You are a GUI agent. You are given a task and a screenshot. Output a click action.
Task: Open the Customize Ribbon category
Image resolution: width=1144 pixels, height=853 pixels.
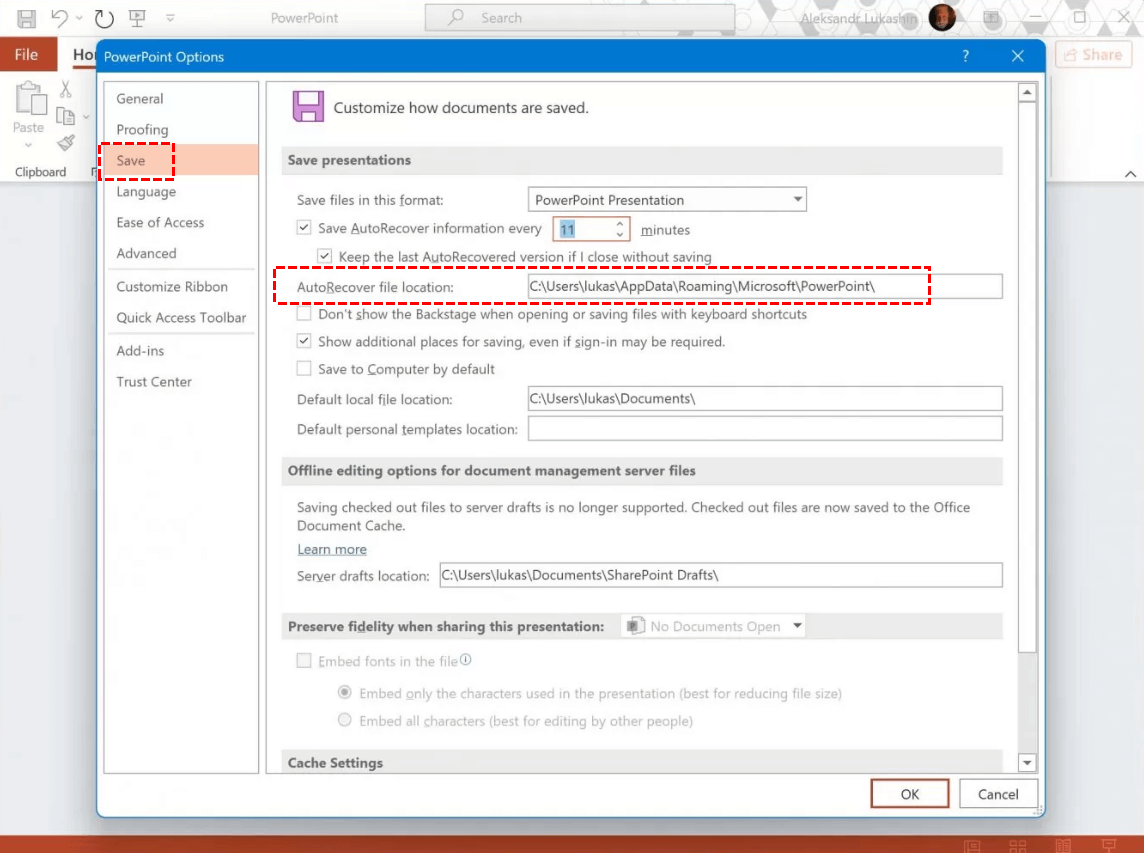point(181,287)
